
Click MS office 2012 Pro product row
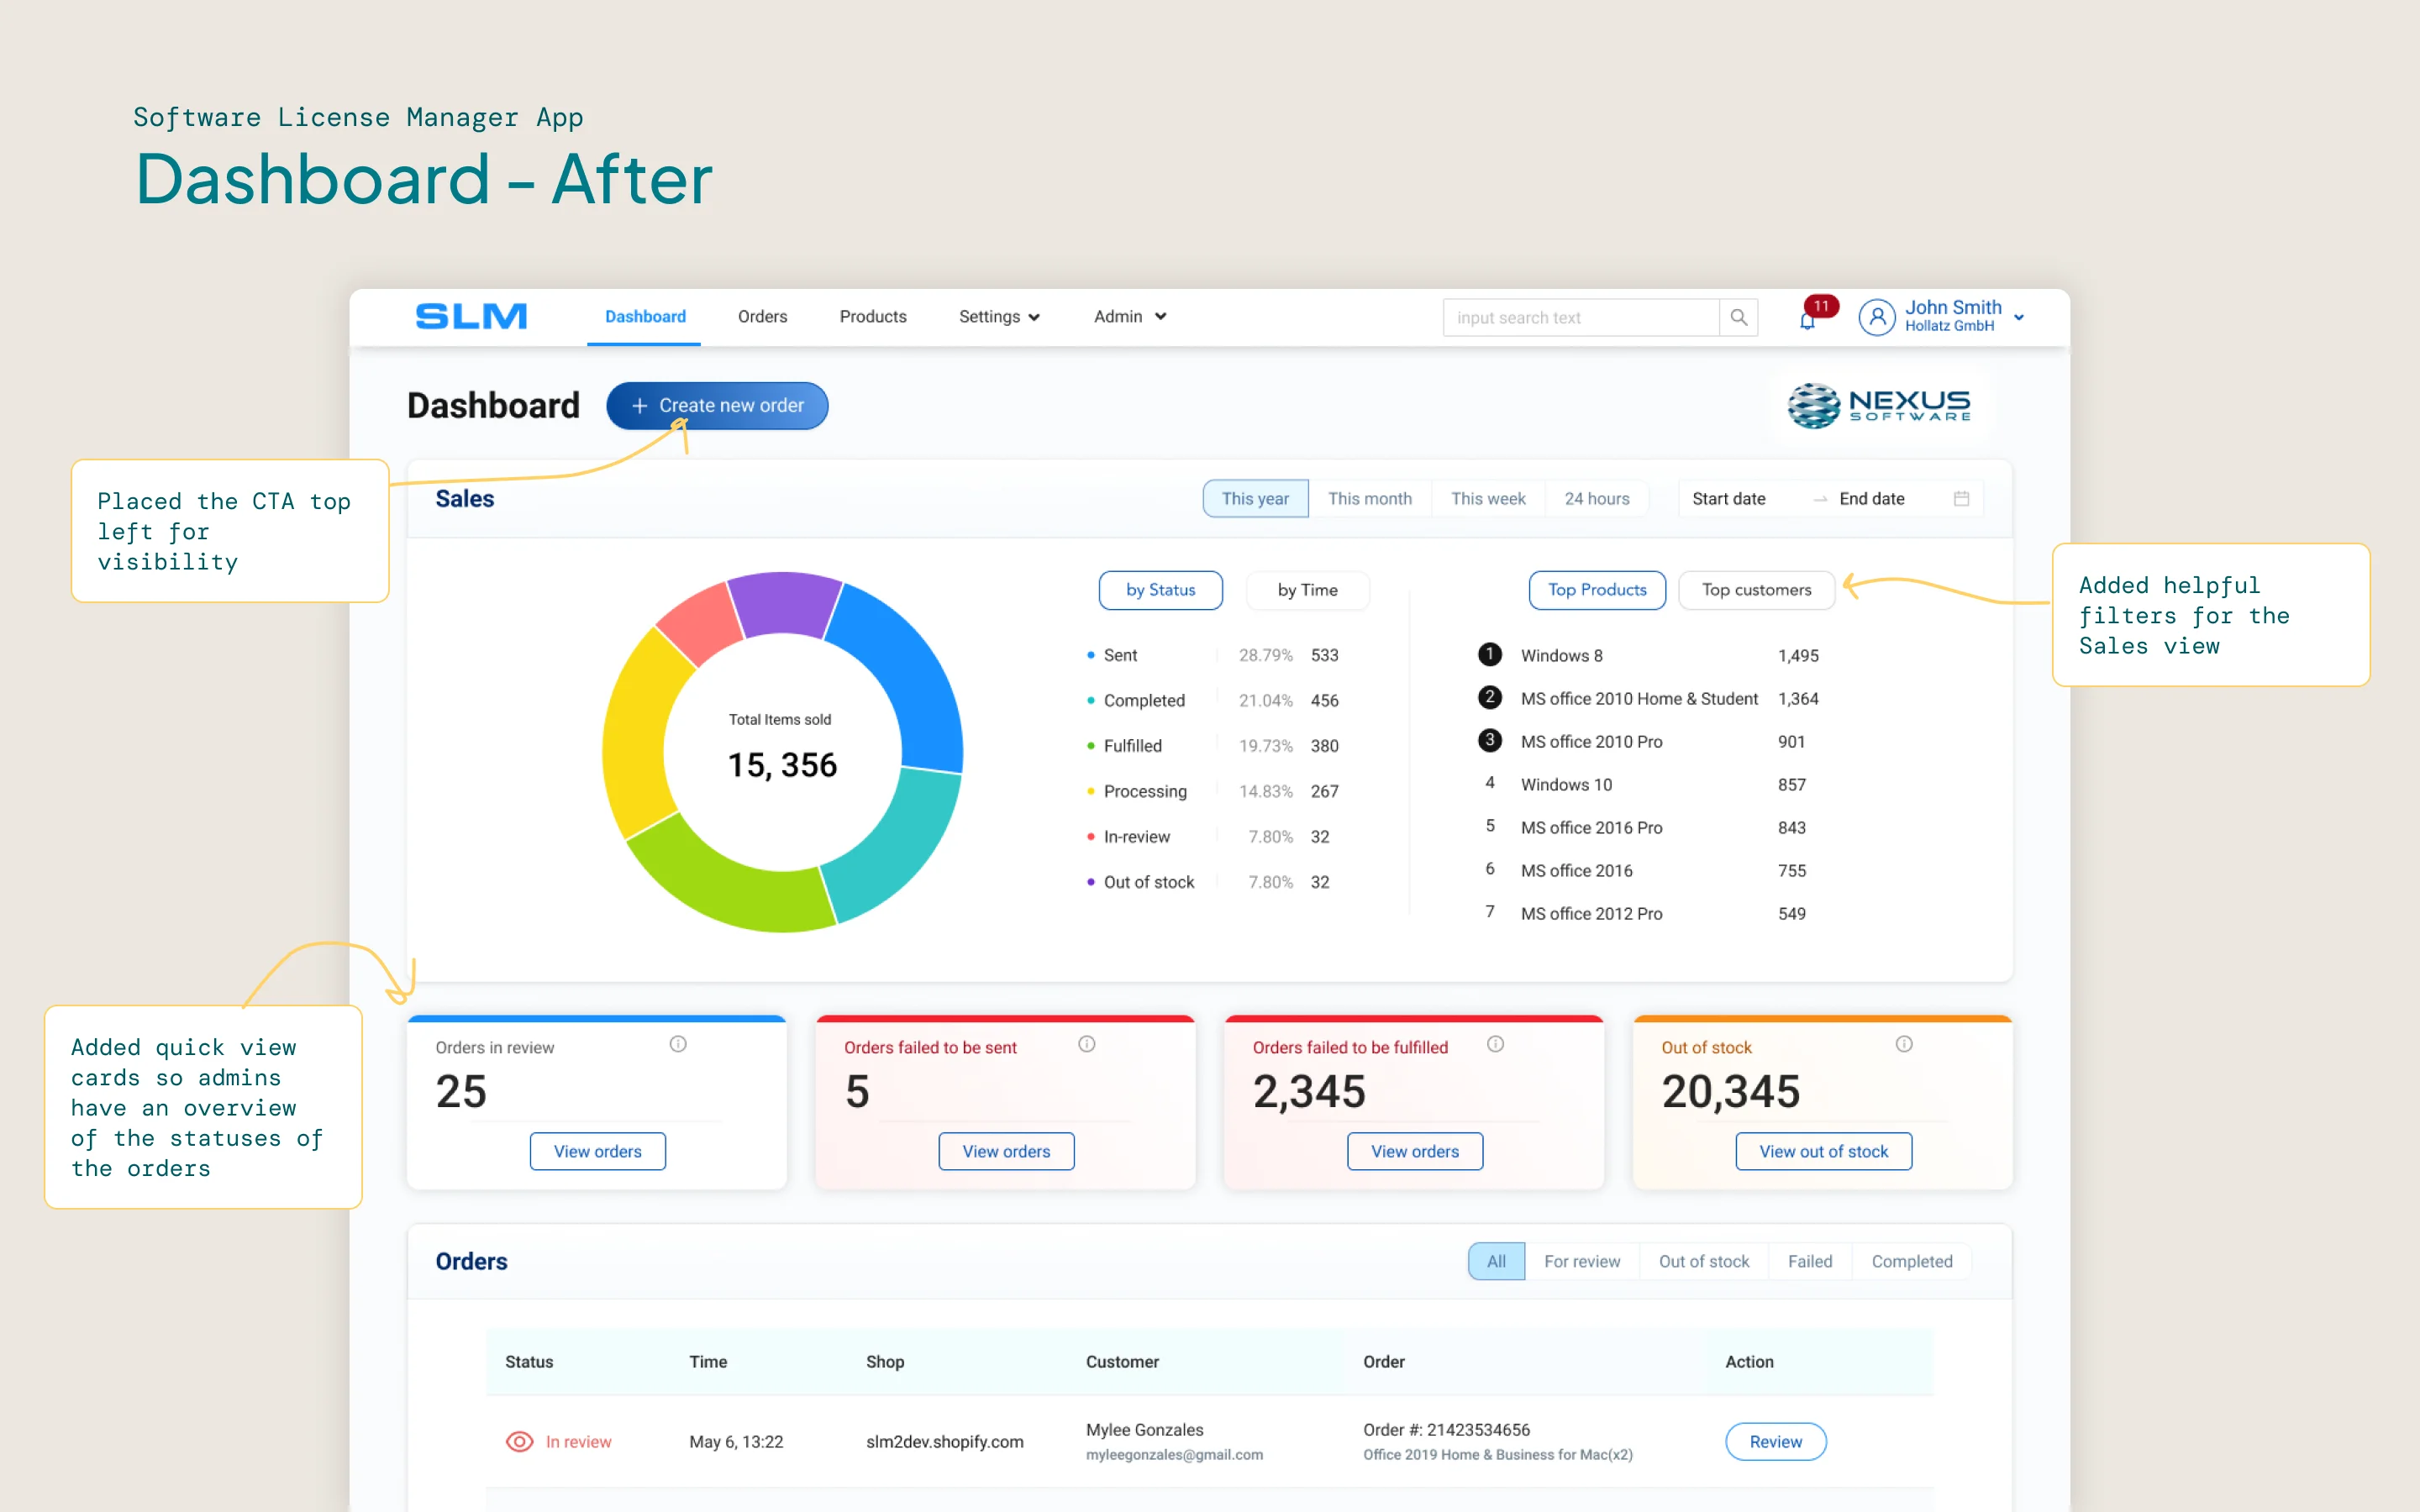pos(1647,913)
